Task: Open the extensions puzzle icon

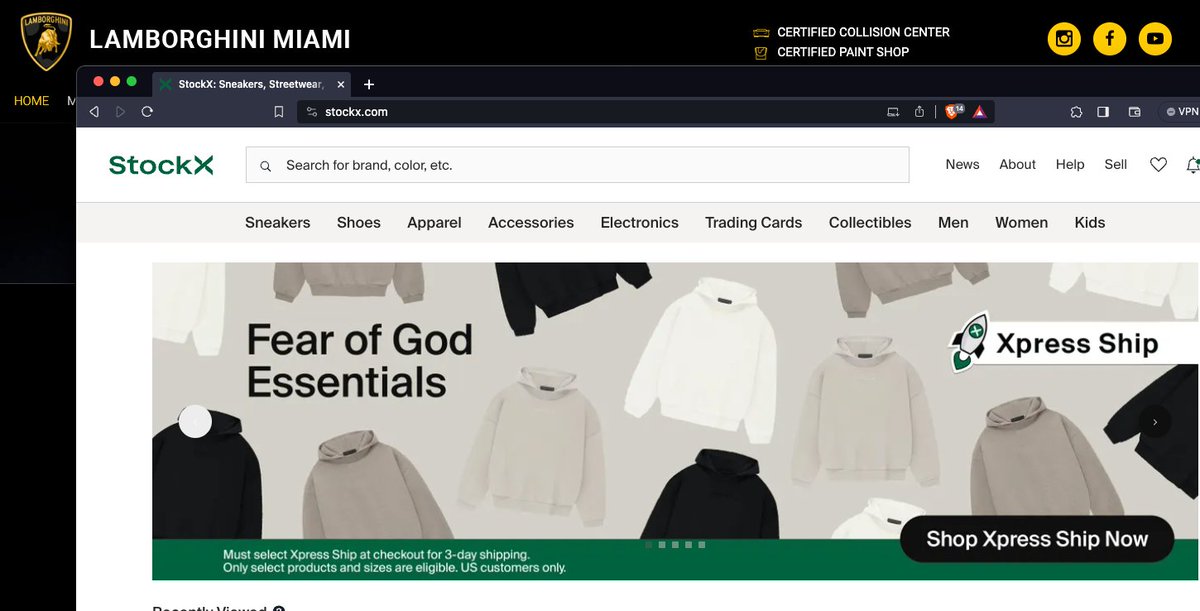Action: 1076,112
